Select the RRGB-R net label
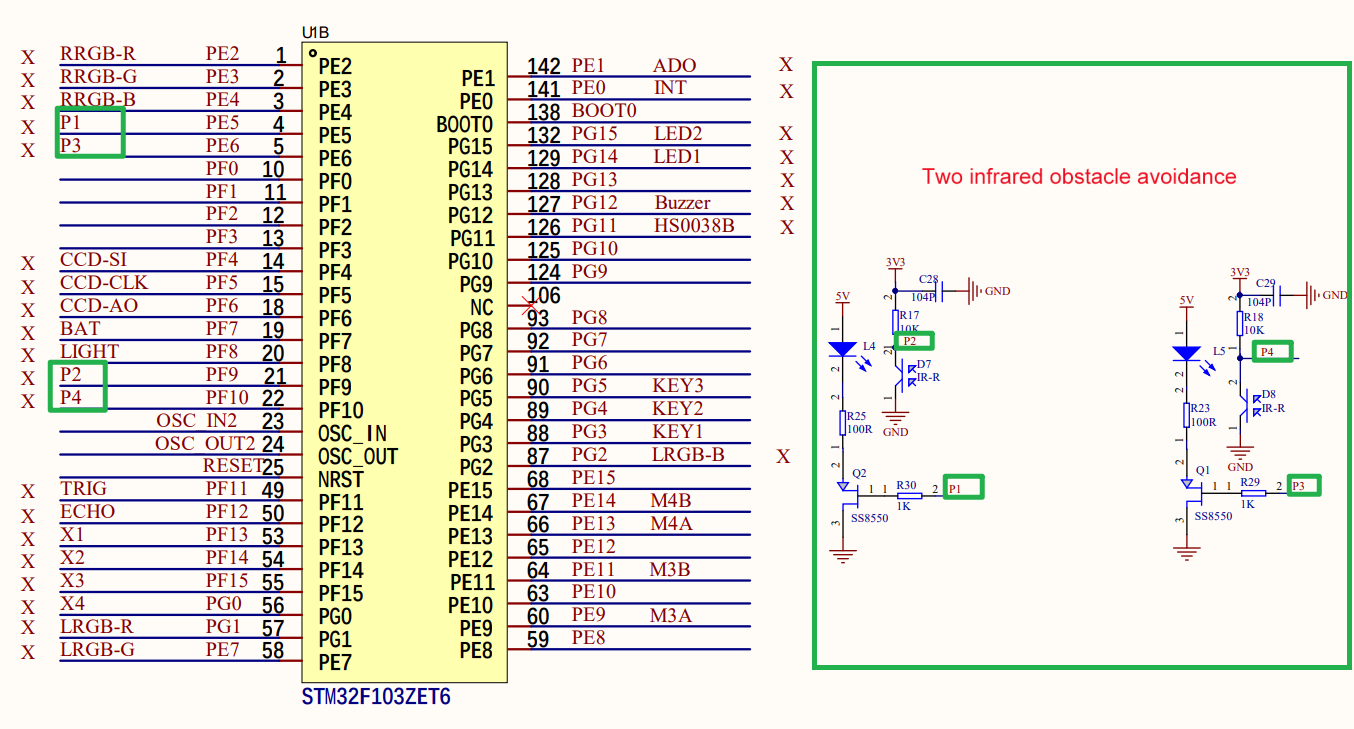Image resolution: width=1354 pixels, height=729 pixels. (98, 54)
